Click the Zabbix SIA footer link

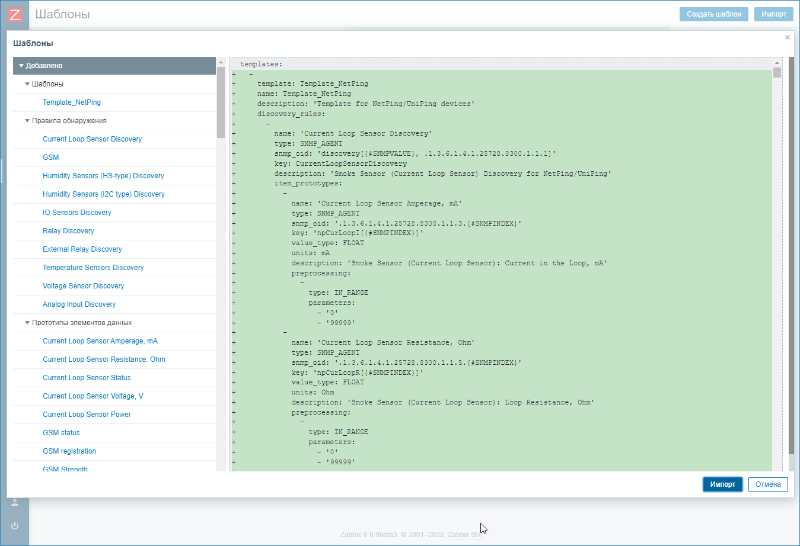(x=465, y=535)
